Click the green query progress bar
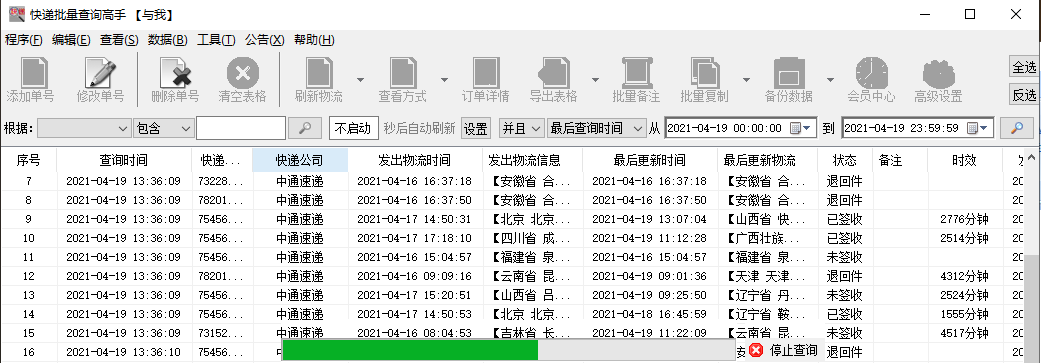The width and height of the screenshot is (1041, 363). (x=410, y=350)
